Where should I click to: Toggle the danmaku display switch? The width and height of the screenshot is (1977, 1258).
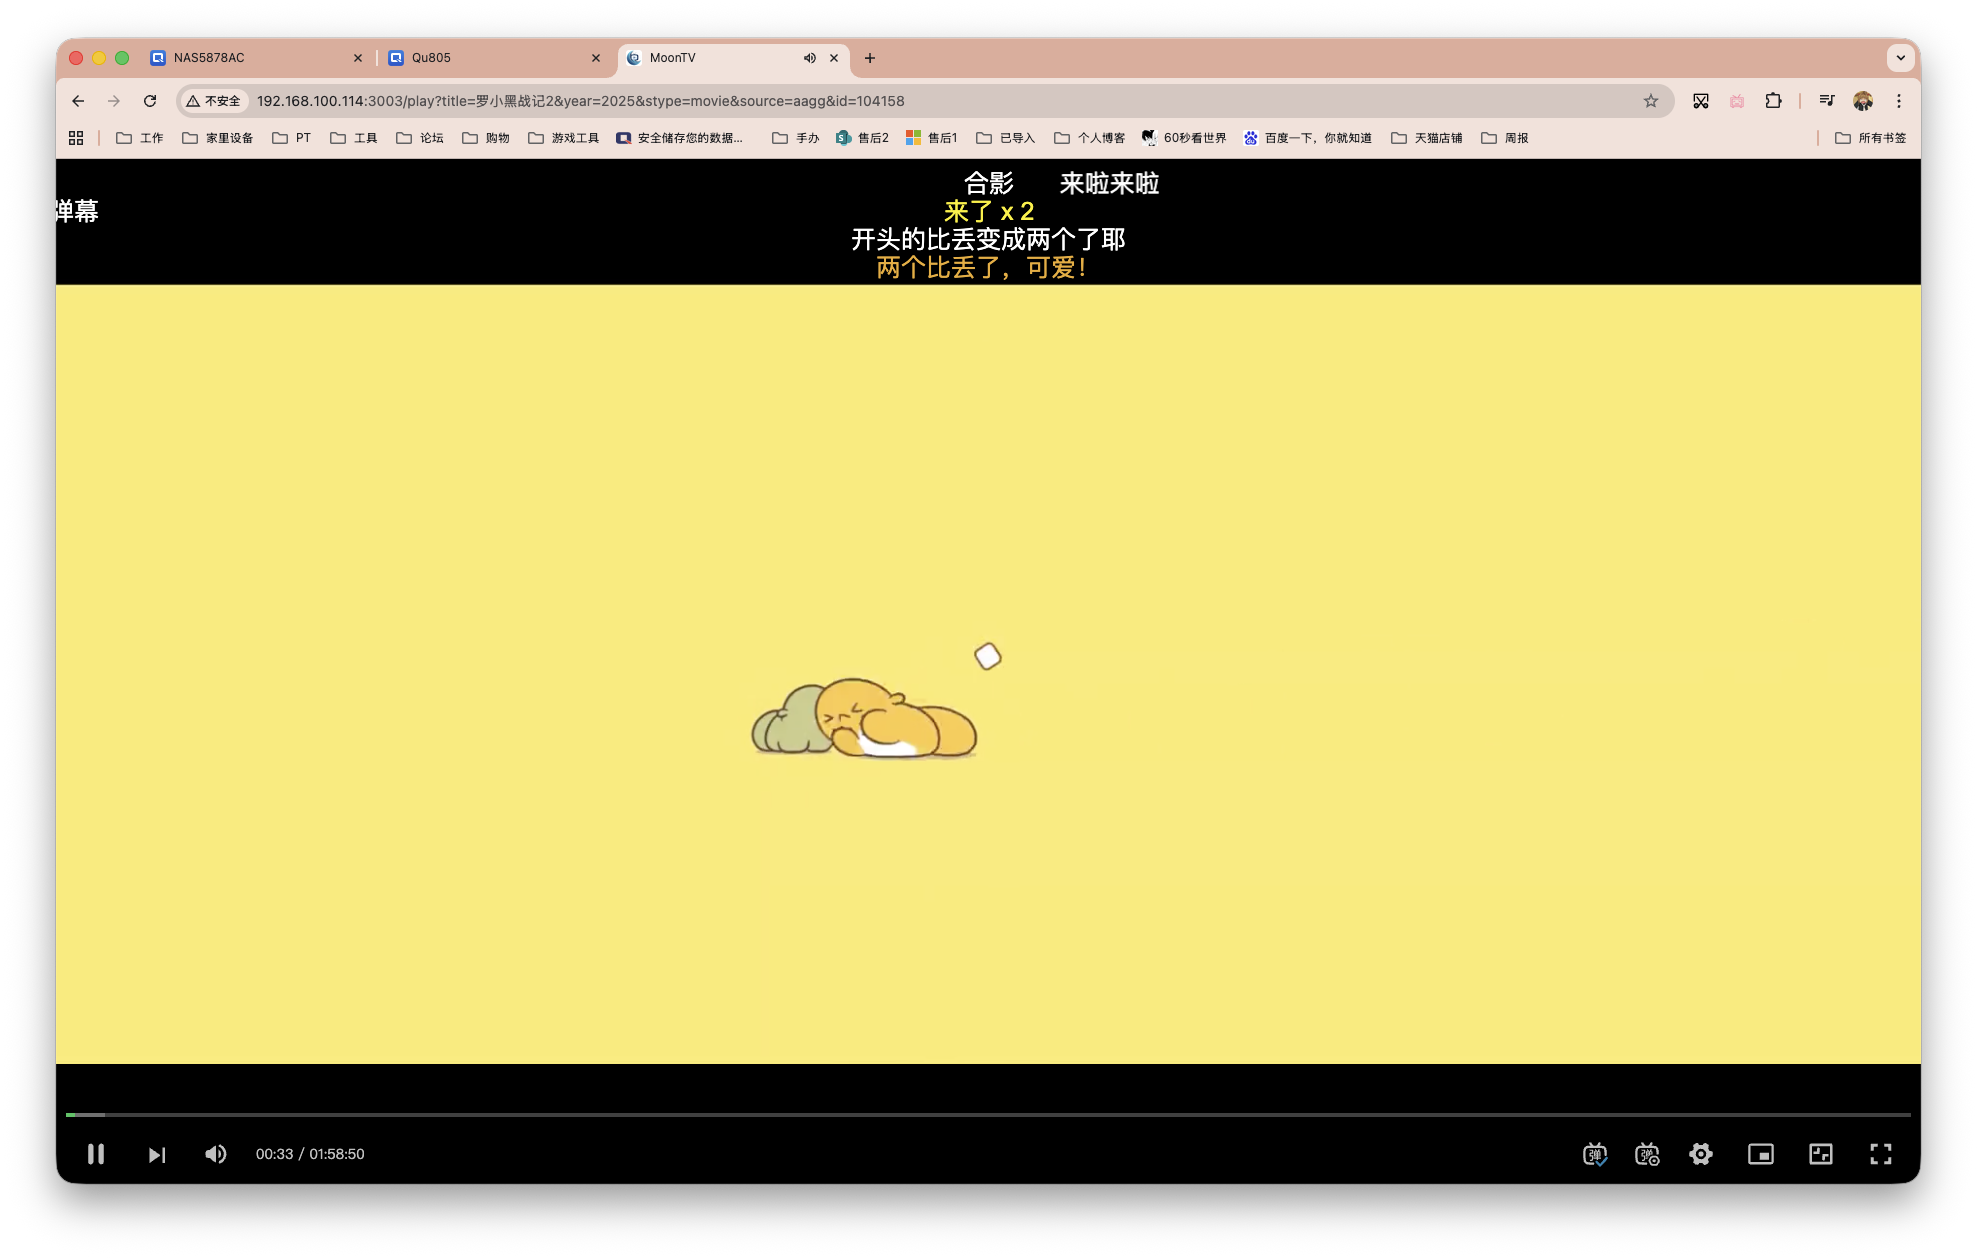[x=1595, y=1154]
